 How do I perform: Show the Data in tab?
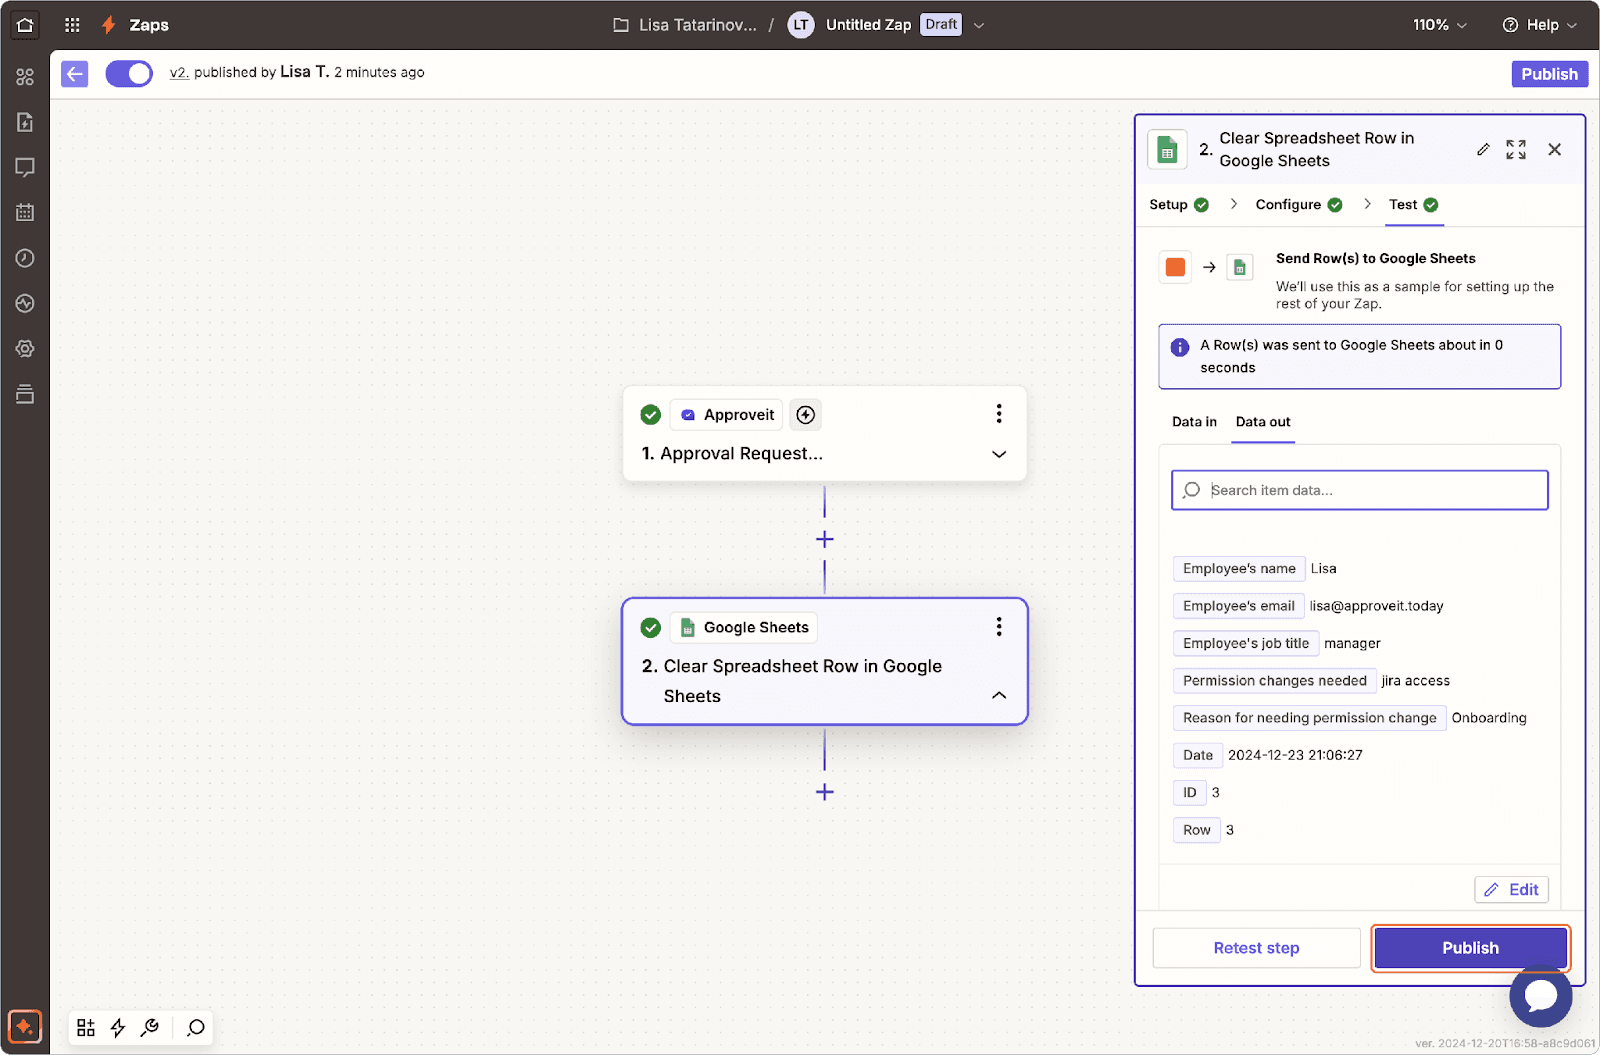click(1194, 422)
